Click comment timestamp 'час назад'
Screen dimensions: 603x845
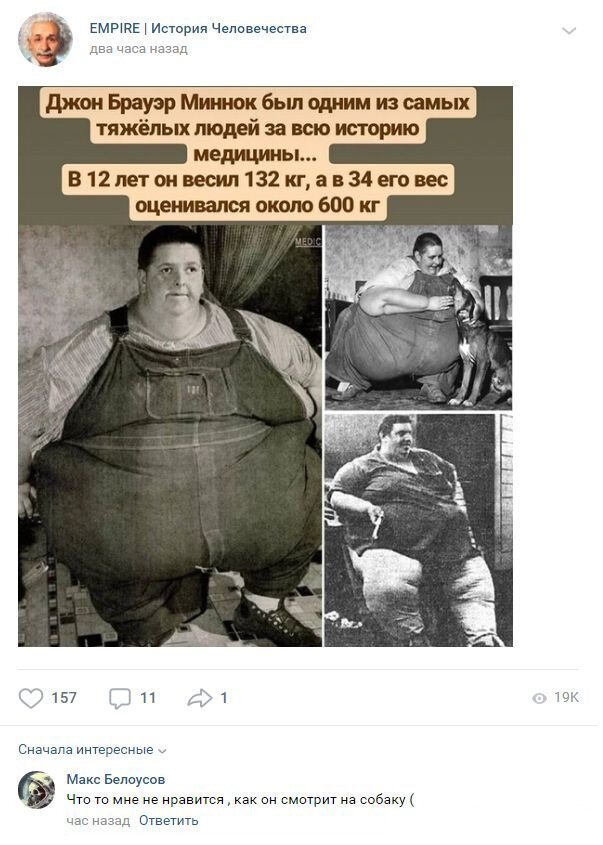tap(98, 821)
